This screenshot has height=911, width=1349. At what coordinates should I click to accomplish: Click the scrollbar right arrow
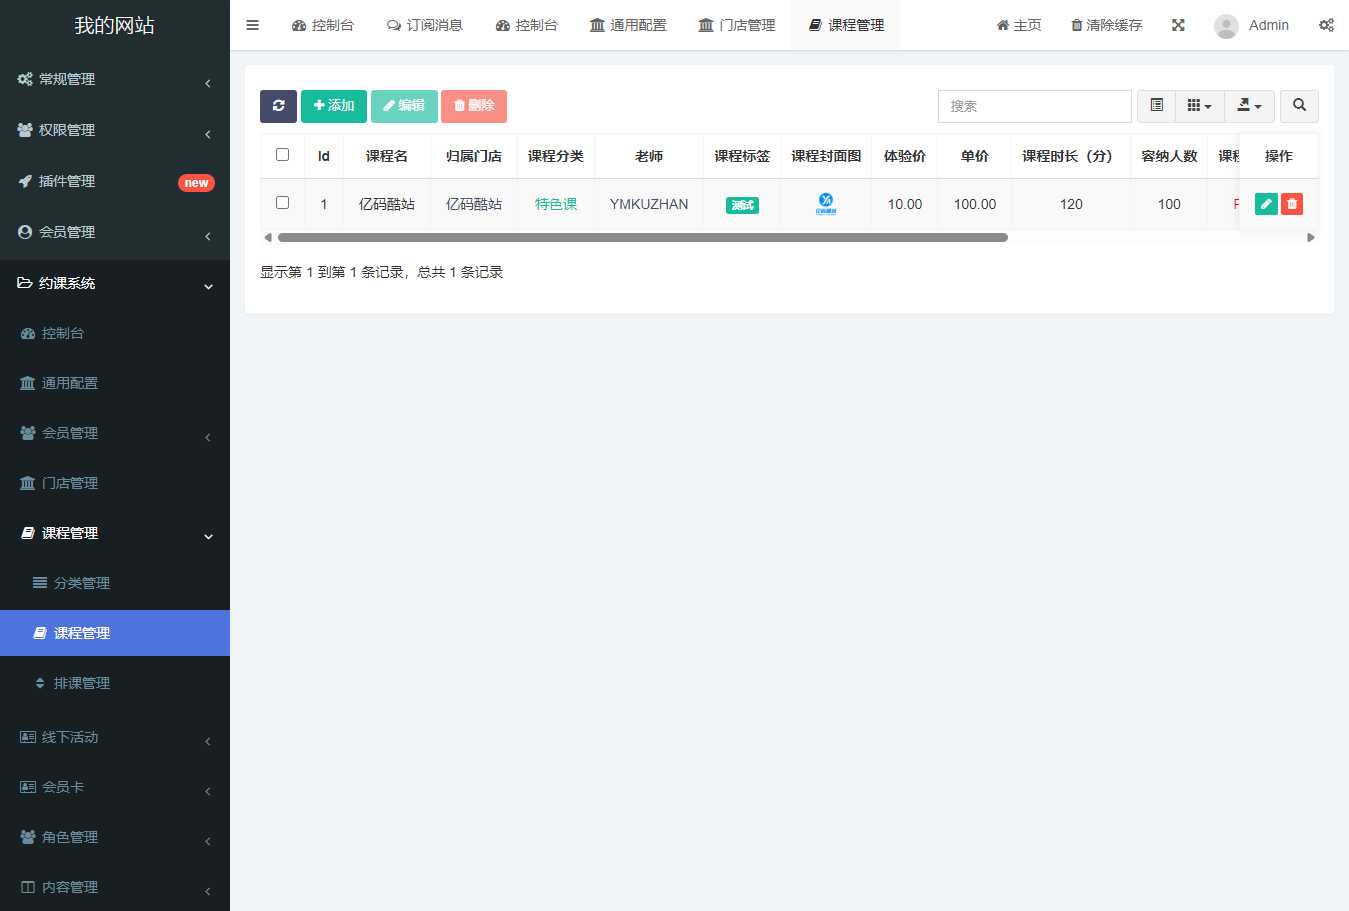(1311, 238)
